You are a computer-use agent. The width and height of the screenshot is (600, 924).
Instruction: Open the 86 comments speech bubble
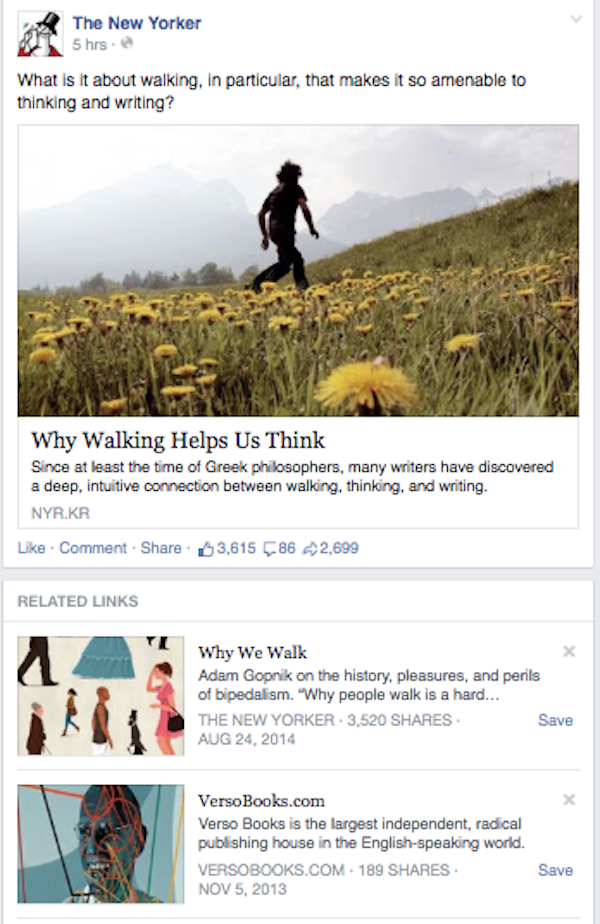point(269,549)
